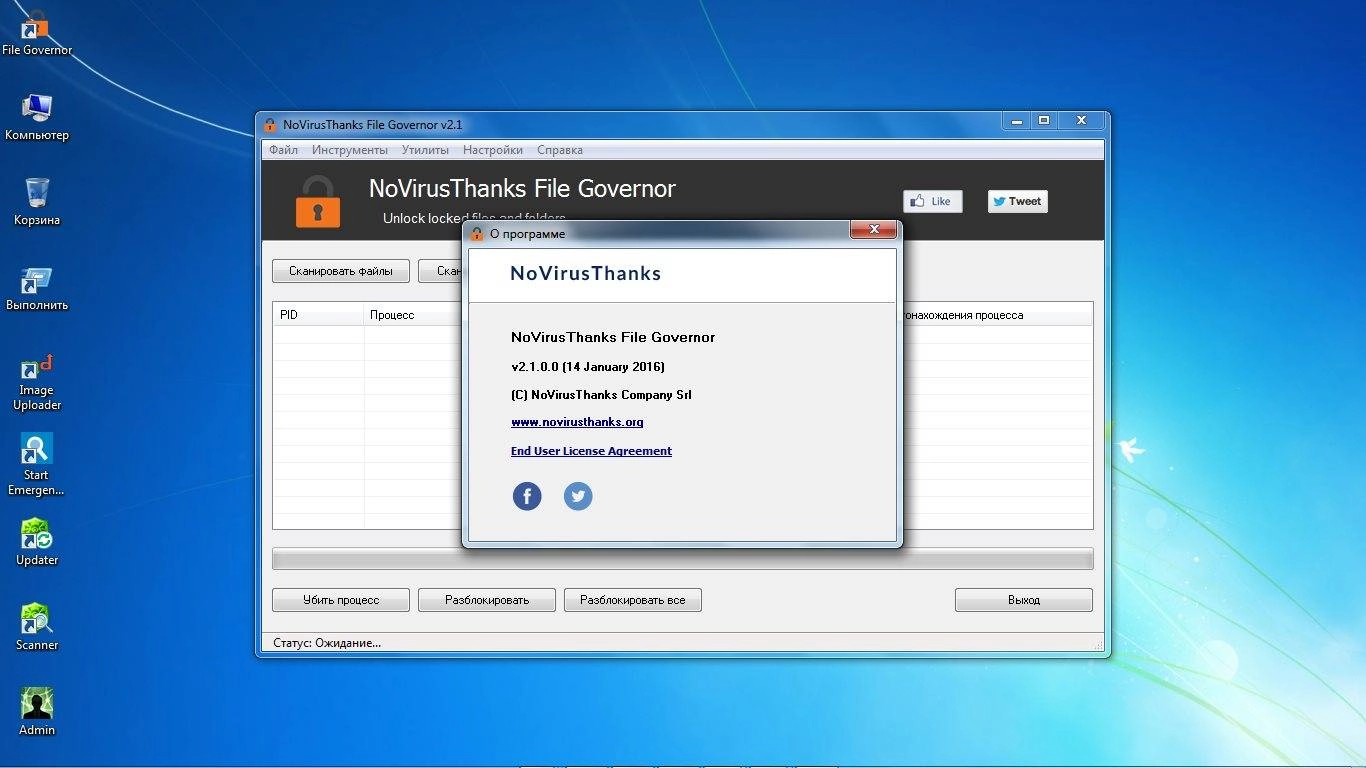1366x768 pixels.
Task: Click the Убить процесс button
Action: coord(341,600)
